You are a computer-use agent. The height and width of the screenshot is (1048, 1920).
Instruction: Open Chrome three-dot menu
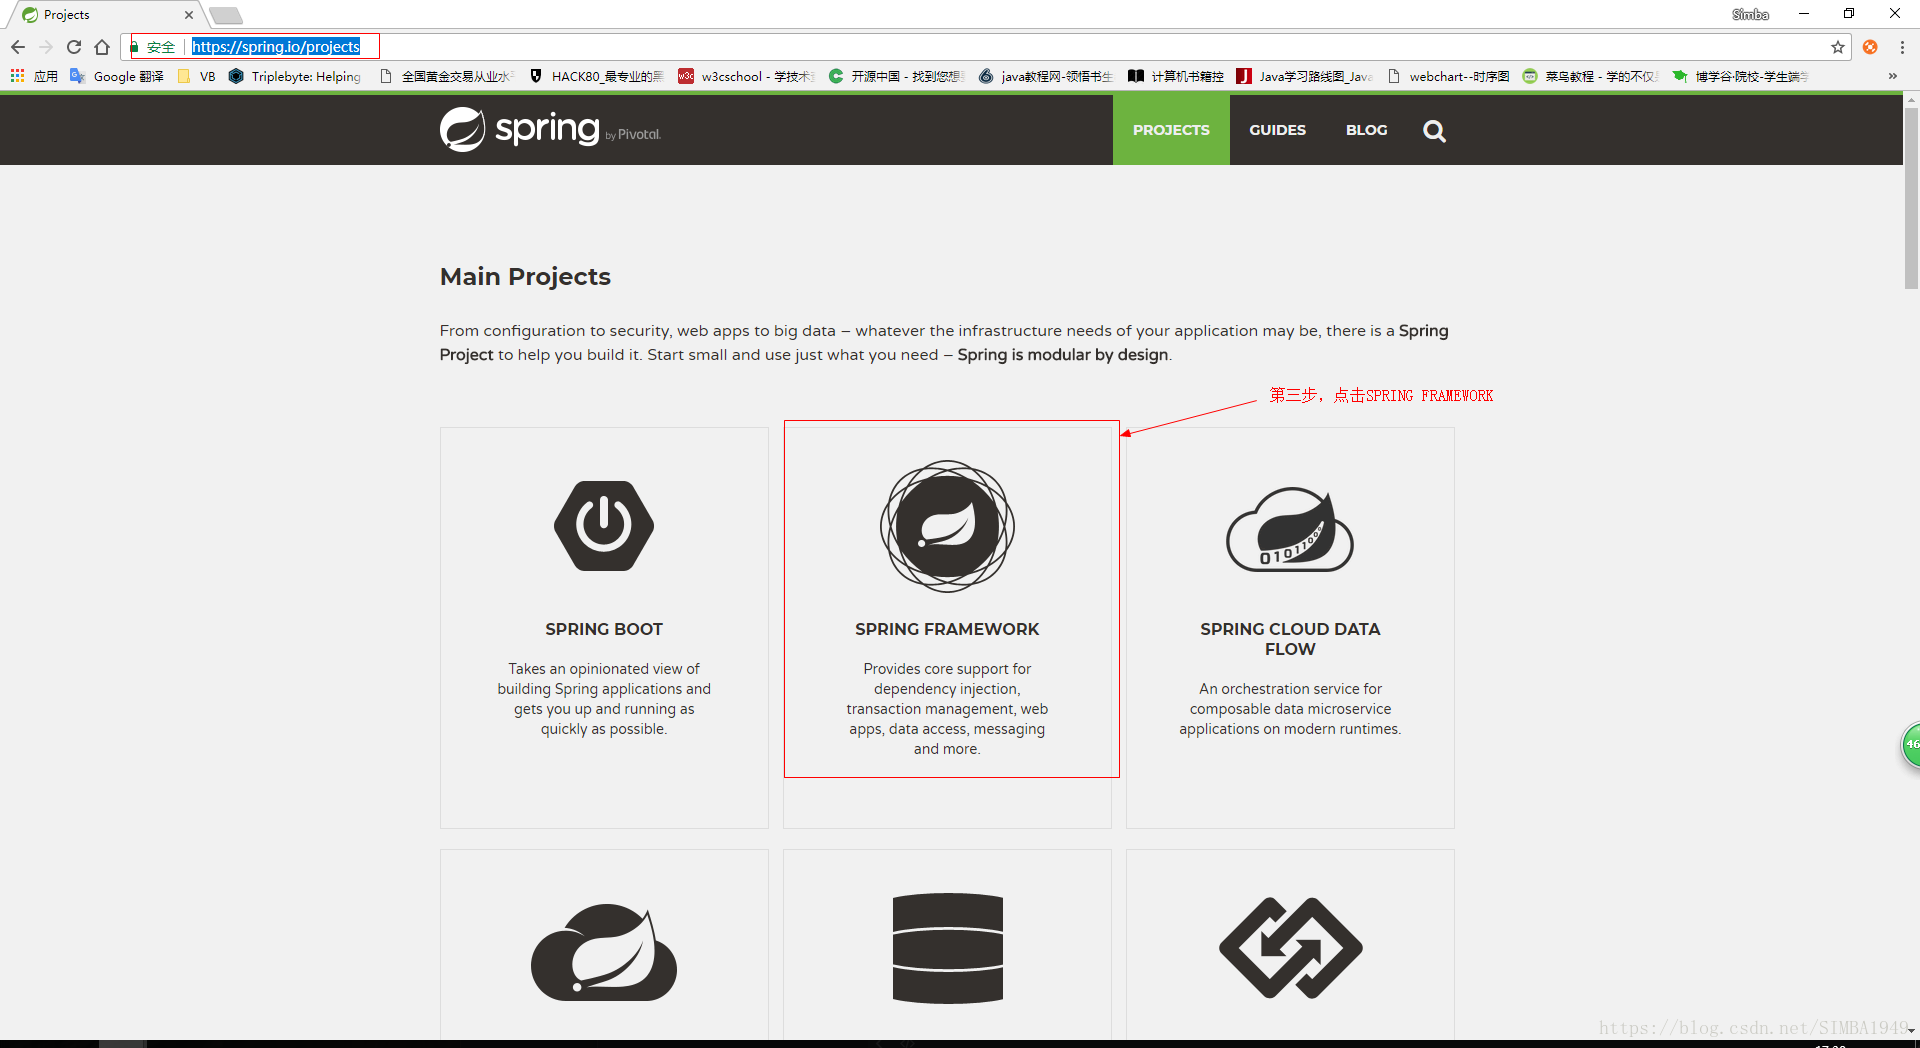[1902, 47]
